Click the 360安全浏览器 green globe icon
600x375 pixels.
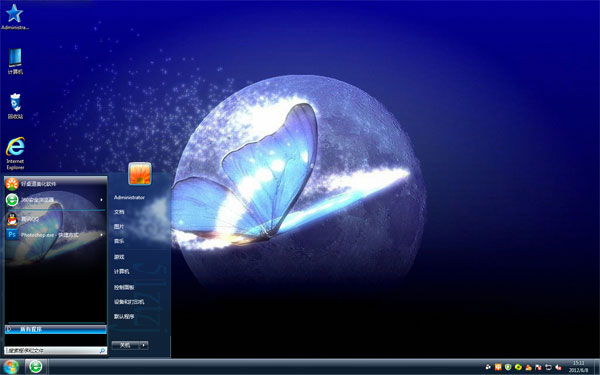coord(12,200)
